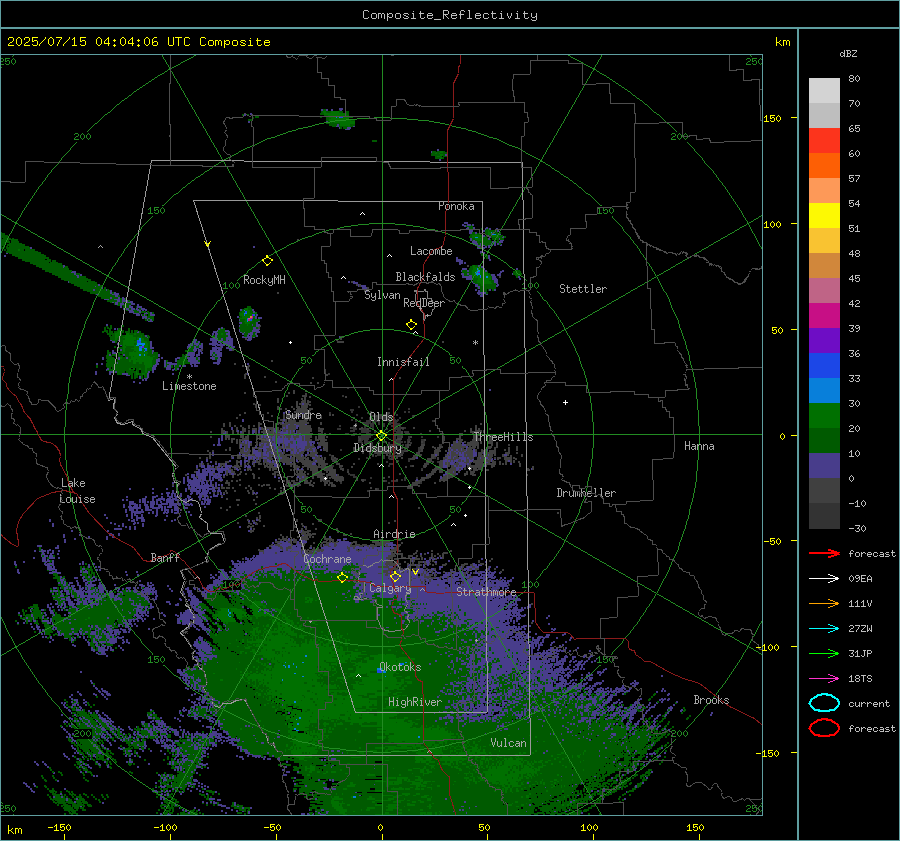Click the Lake Louise label
The image size is (900, 841).
[x=77, y=491]
